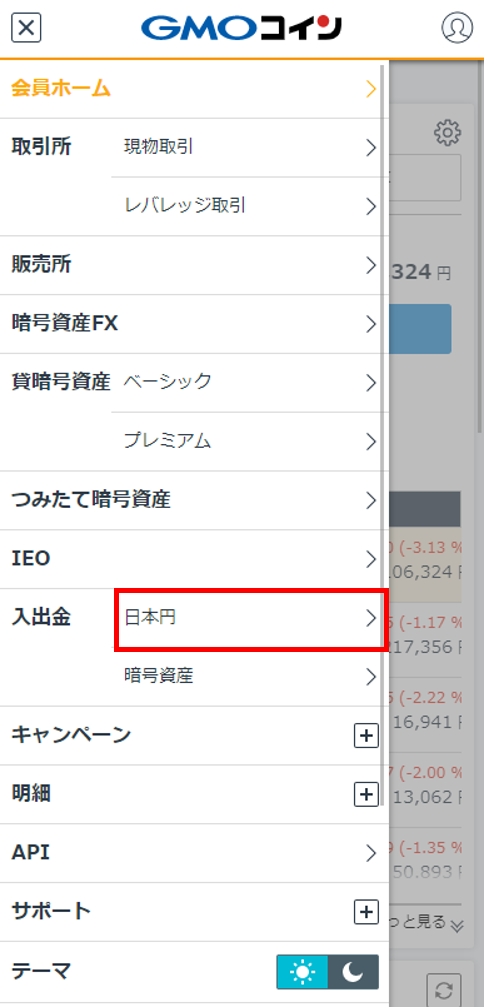Switch theme to dark mode moon

(x=353, y=972)
